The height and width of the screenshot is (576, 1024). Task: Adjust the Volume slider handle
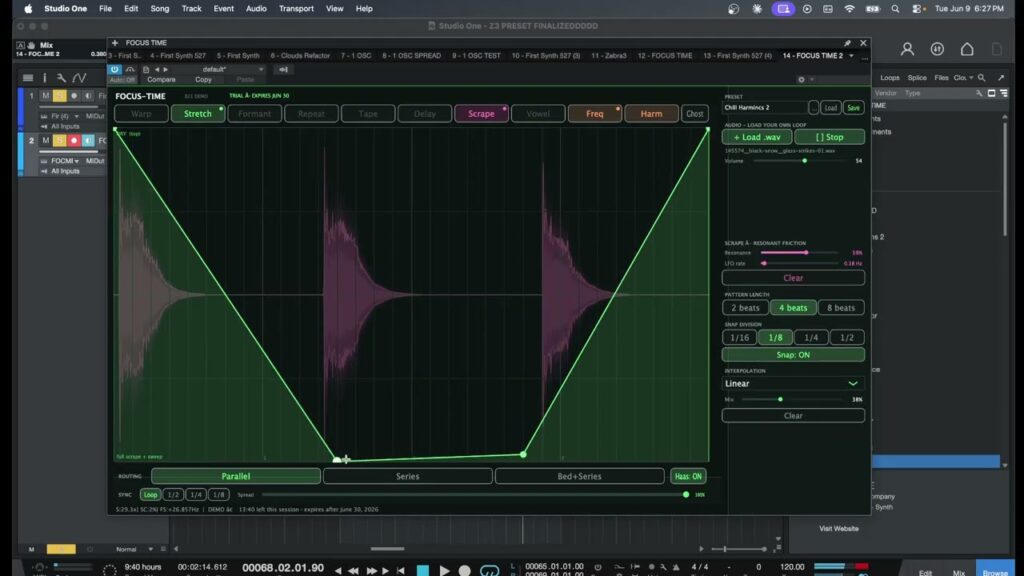point(805,161)
